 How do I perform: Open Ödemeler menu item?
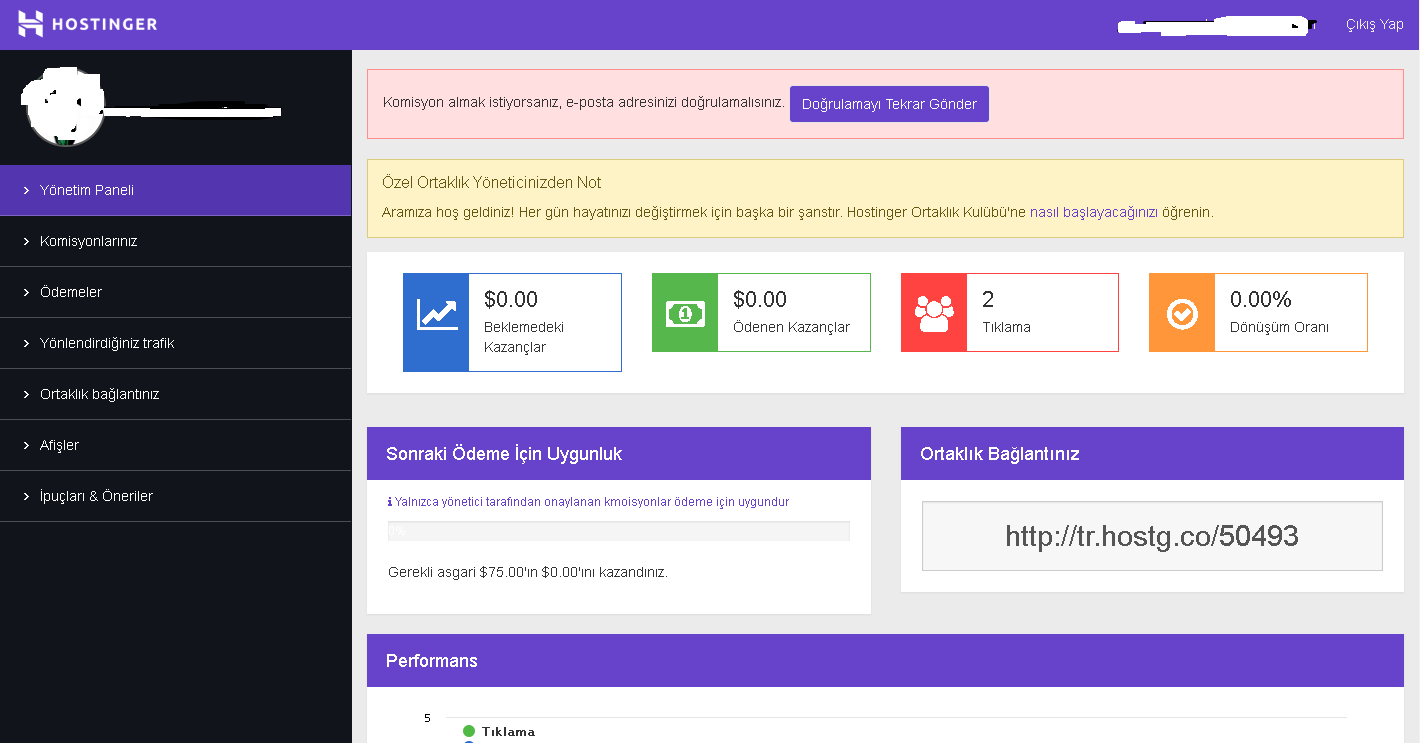pos(175,292)
